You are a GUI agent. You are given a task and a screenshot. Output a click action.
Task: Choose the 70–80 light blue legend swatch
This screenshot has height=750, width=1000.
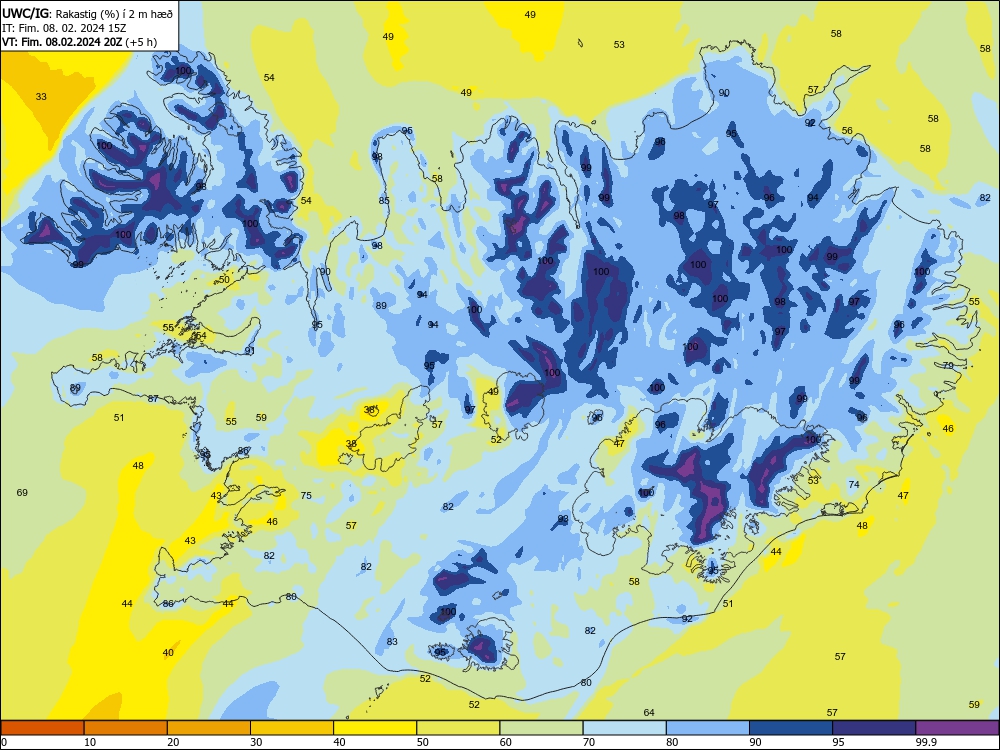(x=624, y=728)
